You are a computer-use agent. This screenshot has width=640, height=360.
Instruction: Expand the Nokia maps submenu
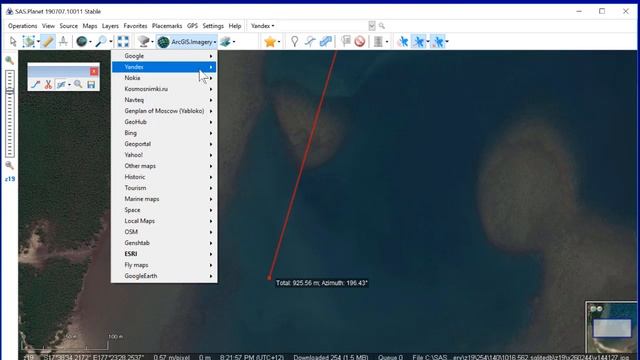coord(164,78)
